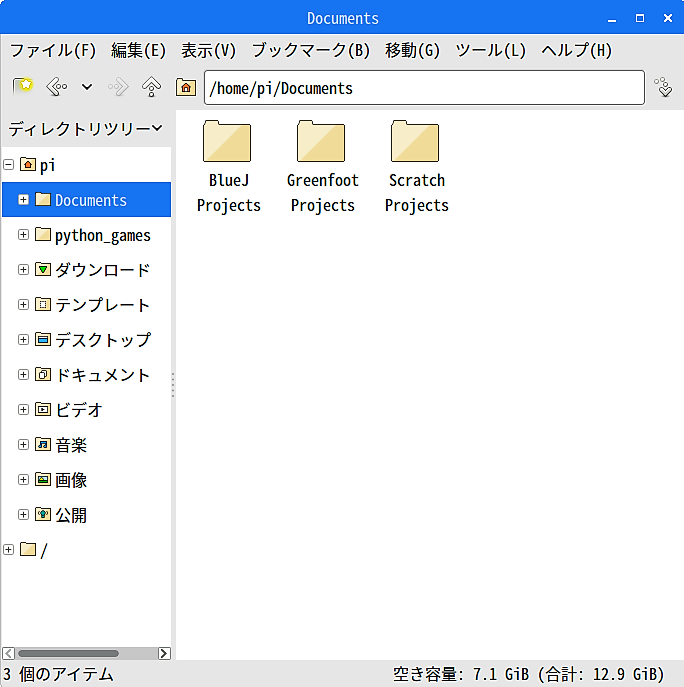Expand the root / tree node
The image size is (684, 687).
pyautogui.click(x=8, y=549)
